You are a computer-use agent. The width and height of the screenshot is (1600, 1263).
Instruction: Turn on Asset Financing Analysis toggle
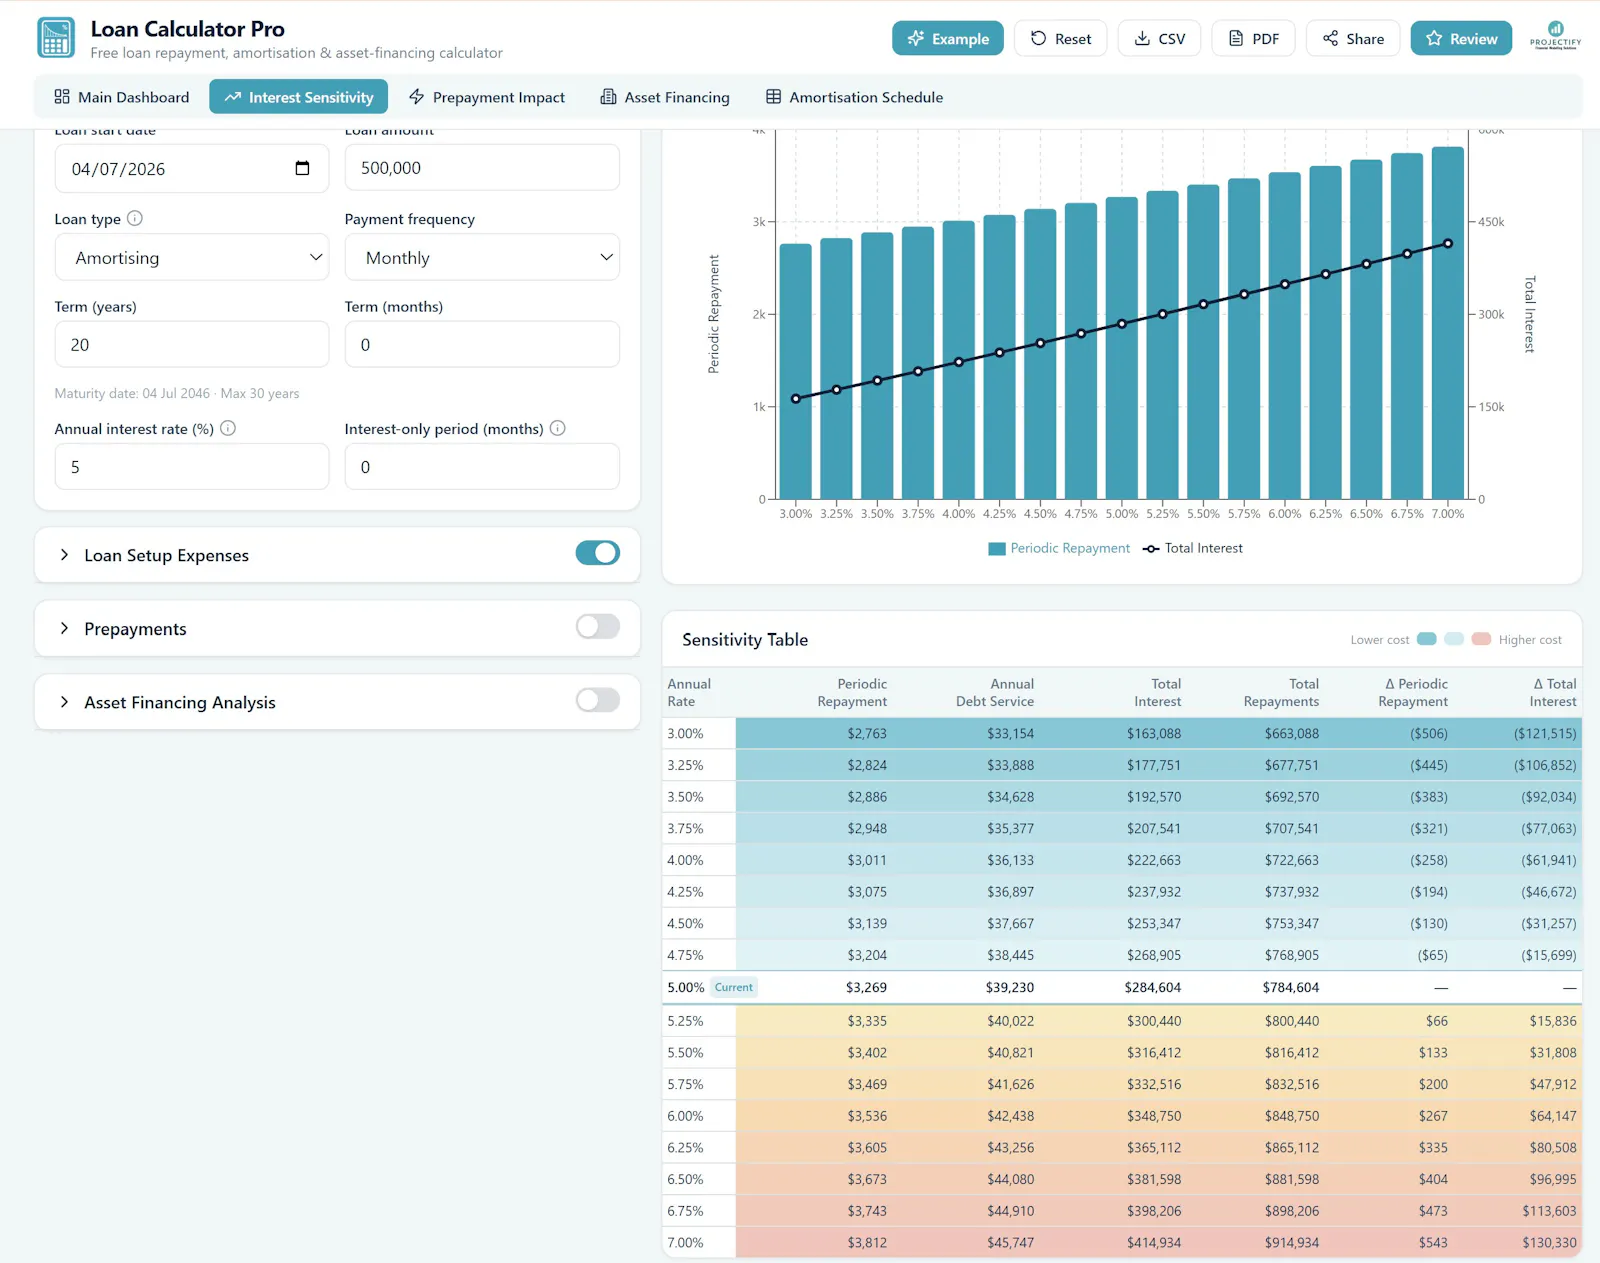point(598,700)
